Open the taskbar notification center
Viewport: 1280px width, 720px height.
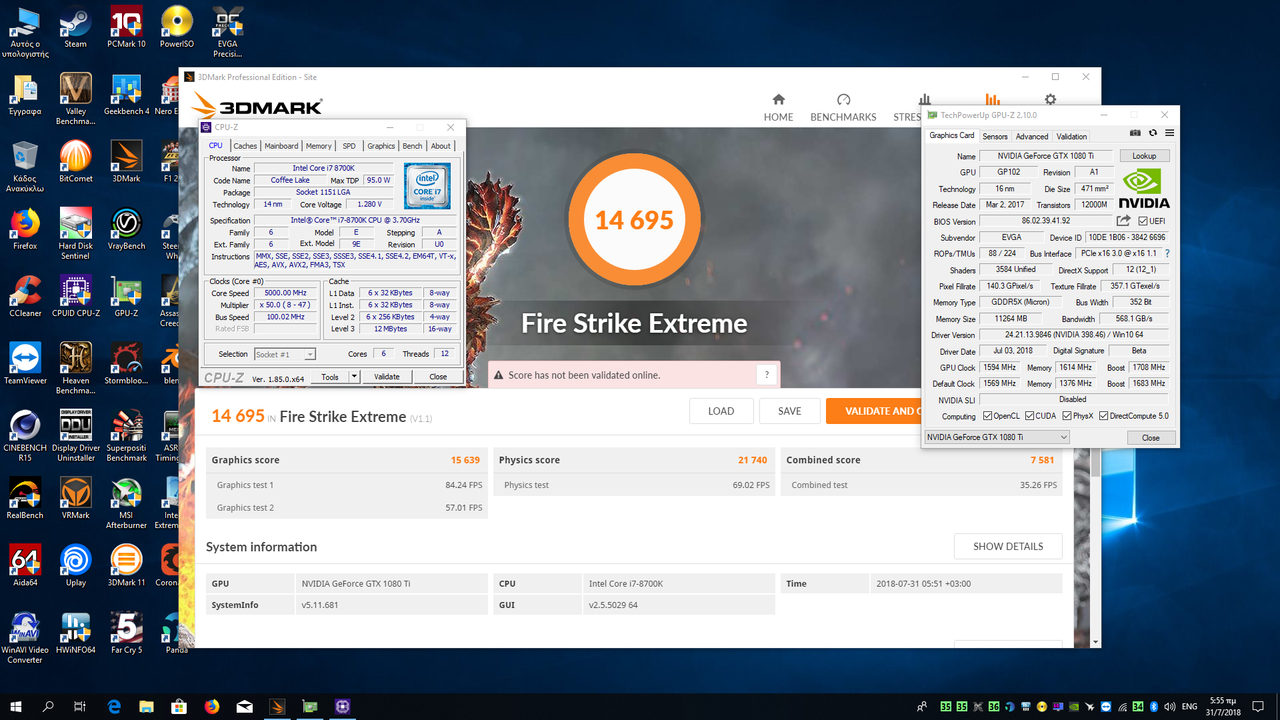click(1259, 706)
